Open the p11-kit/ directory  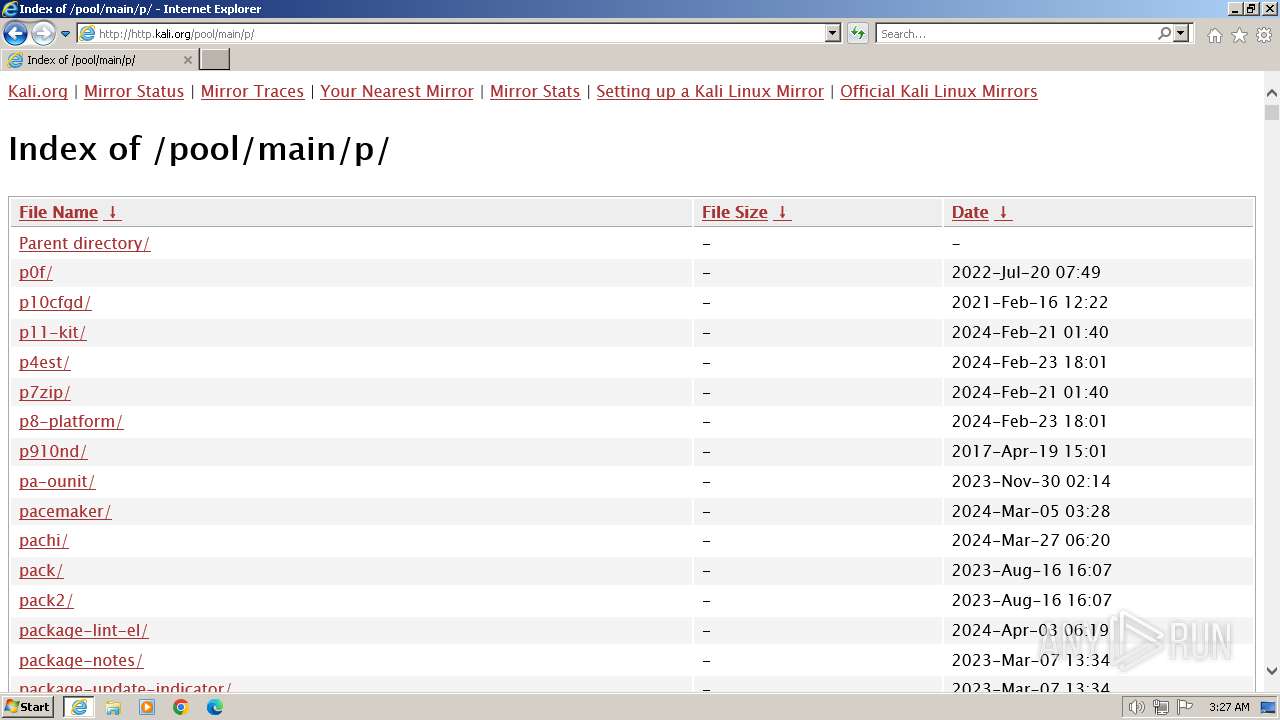(x=52, y=332)
